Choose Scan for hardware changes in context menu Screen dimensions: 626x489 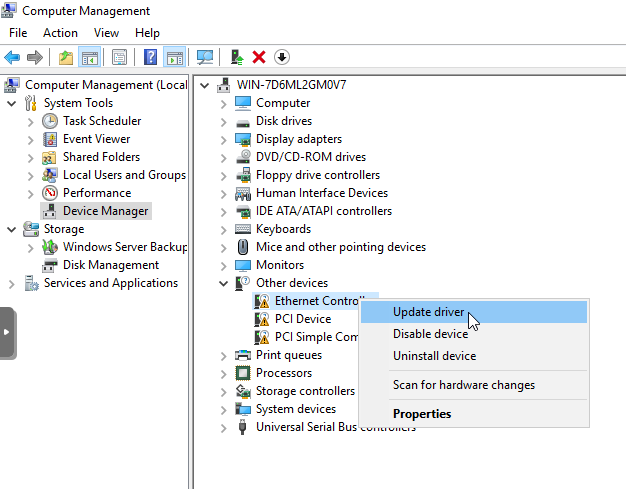pyautogui.click(x=474, y=385)
